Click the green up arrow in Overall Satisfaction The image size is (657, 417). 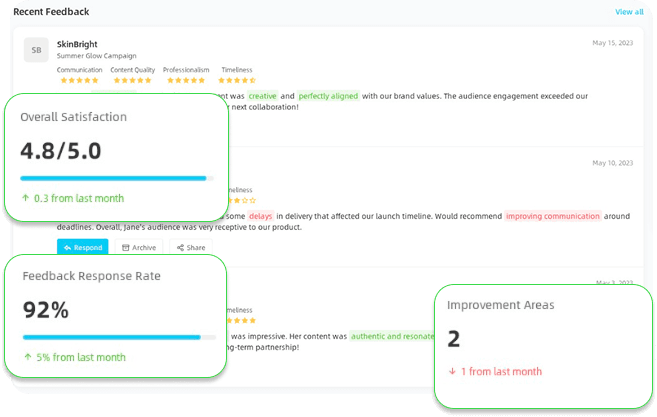coord(25,198)
